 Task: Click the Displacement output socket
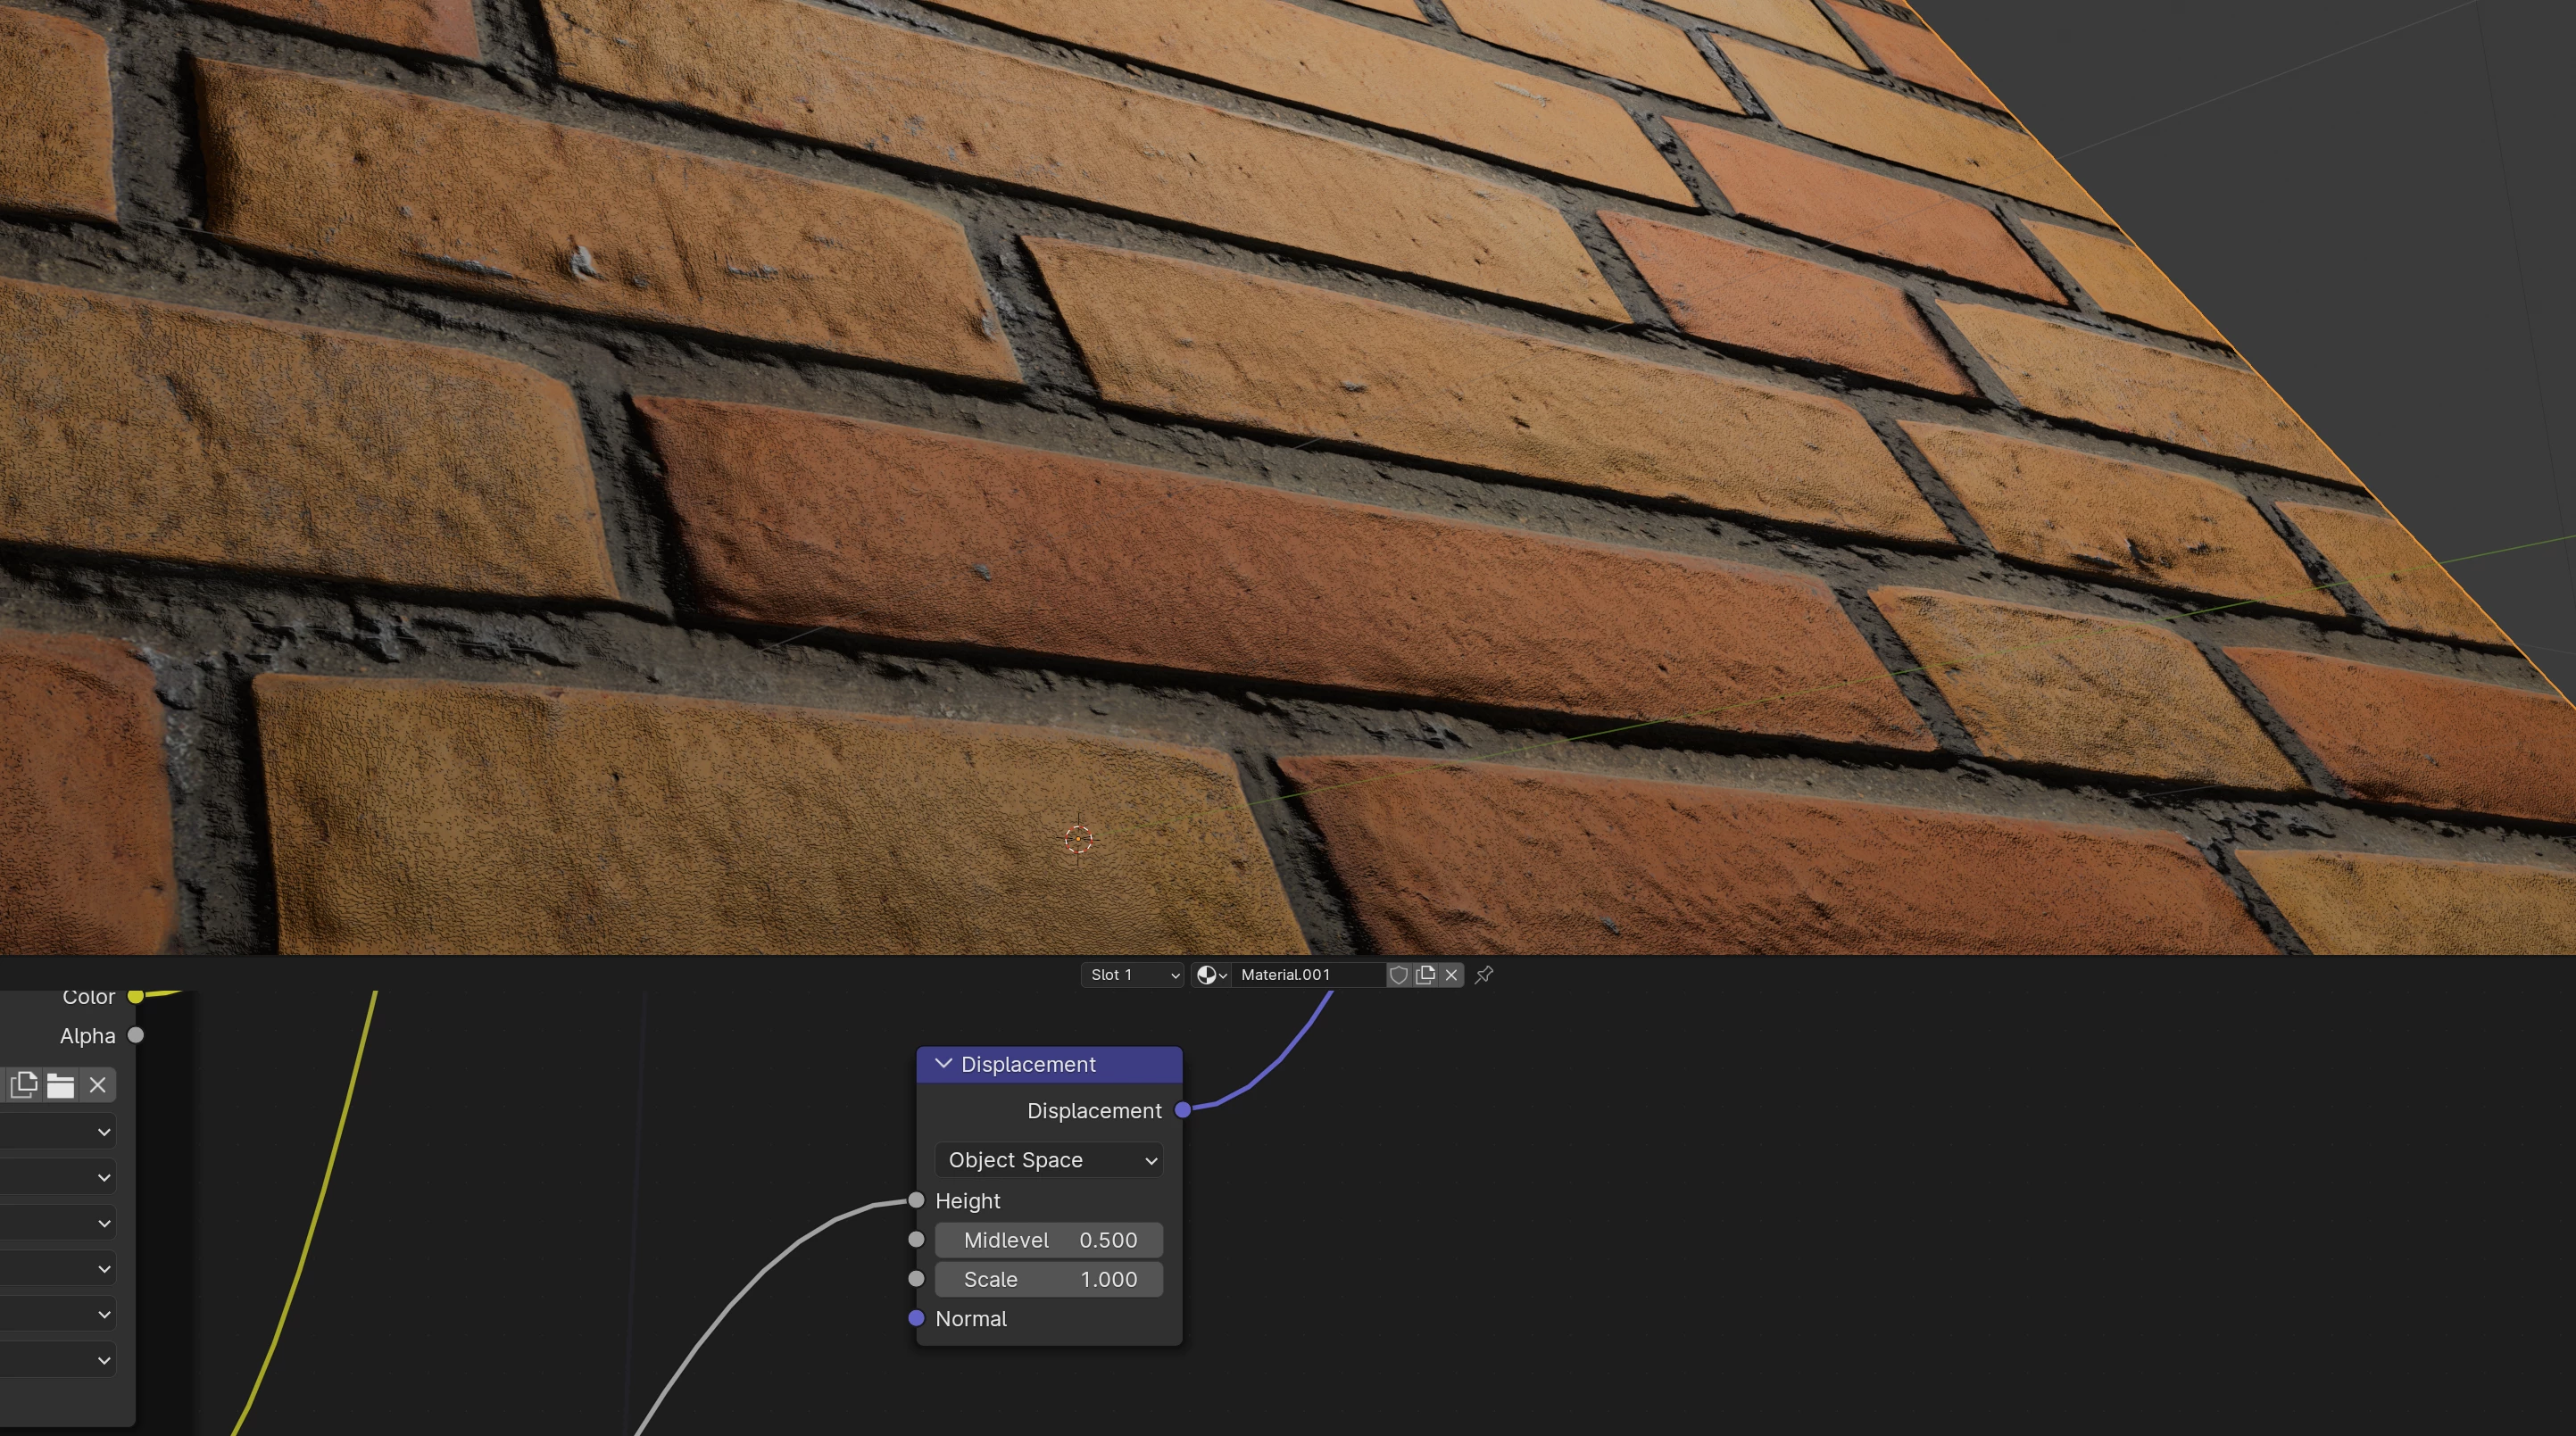point(1182,1109)
